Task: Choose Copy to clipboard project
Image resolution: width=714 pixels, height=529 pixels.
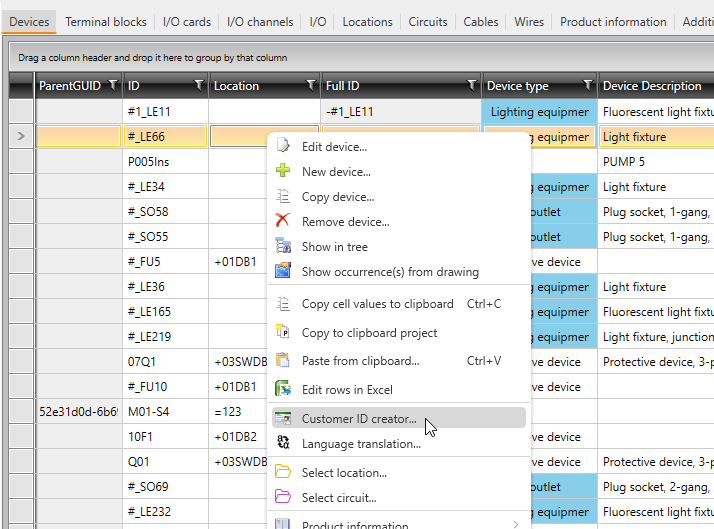Action: (369, 332)
